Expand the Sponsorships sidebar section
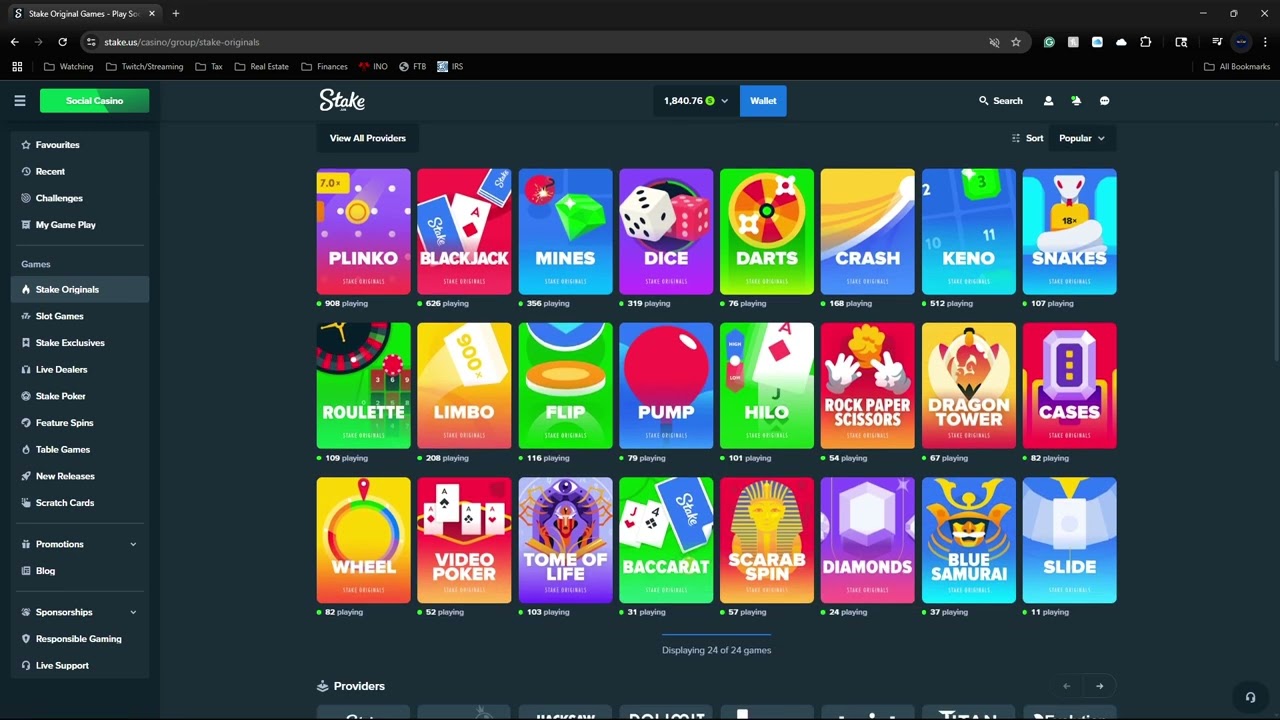The image size is (1280, 720). 80,612
